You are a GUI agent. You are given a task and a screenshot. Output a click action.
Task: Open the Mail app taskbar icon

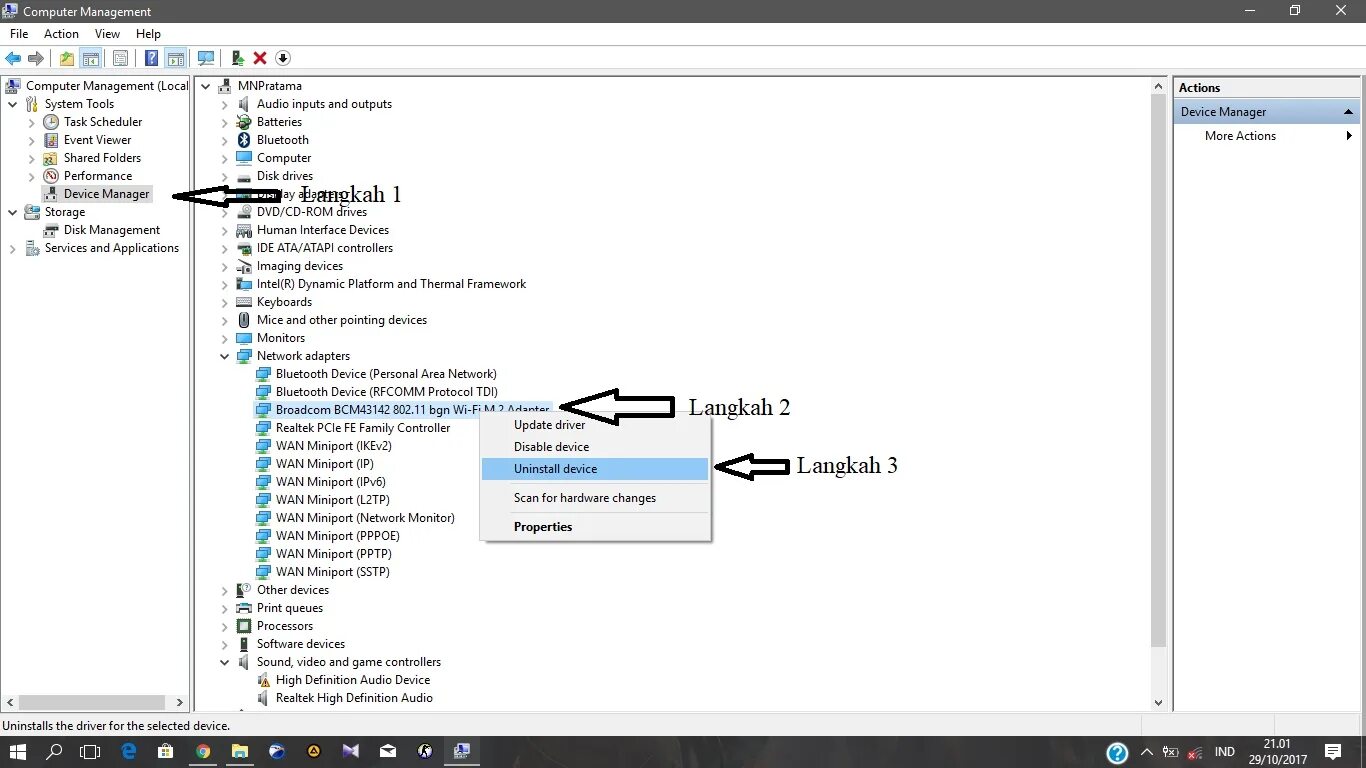click(x=388, y=751)
